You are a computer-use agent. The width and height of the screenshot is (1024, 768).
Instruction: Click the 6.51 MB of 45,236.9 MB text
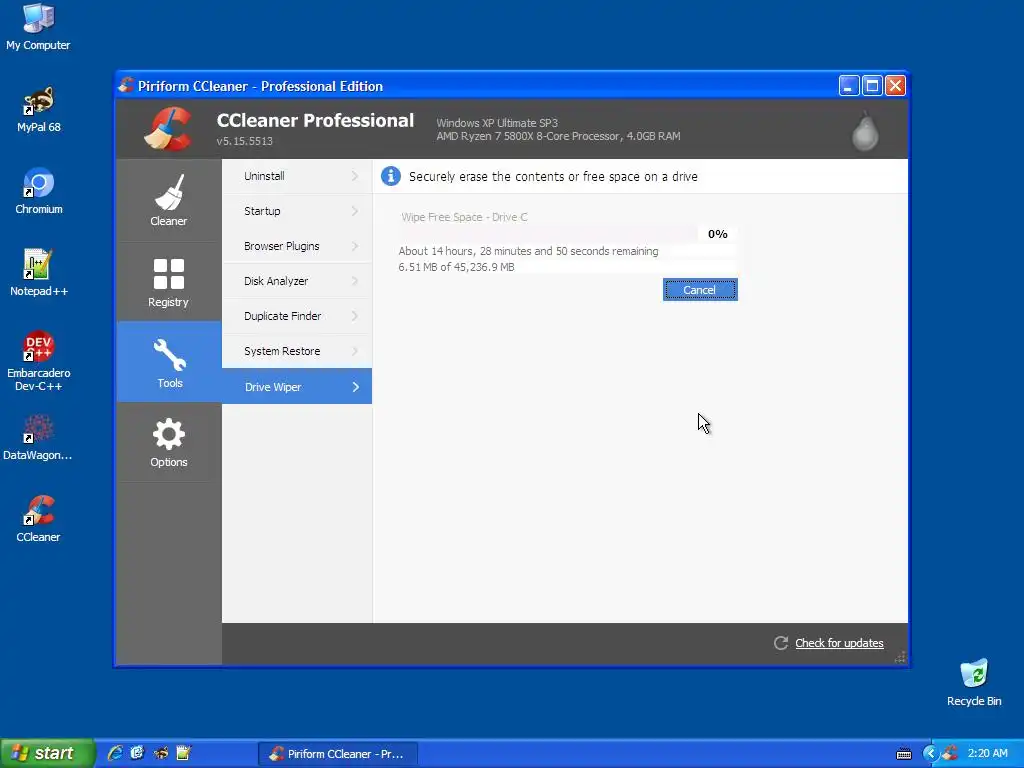click(x=456, y=267)
